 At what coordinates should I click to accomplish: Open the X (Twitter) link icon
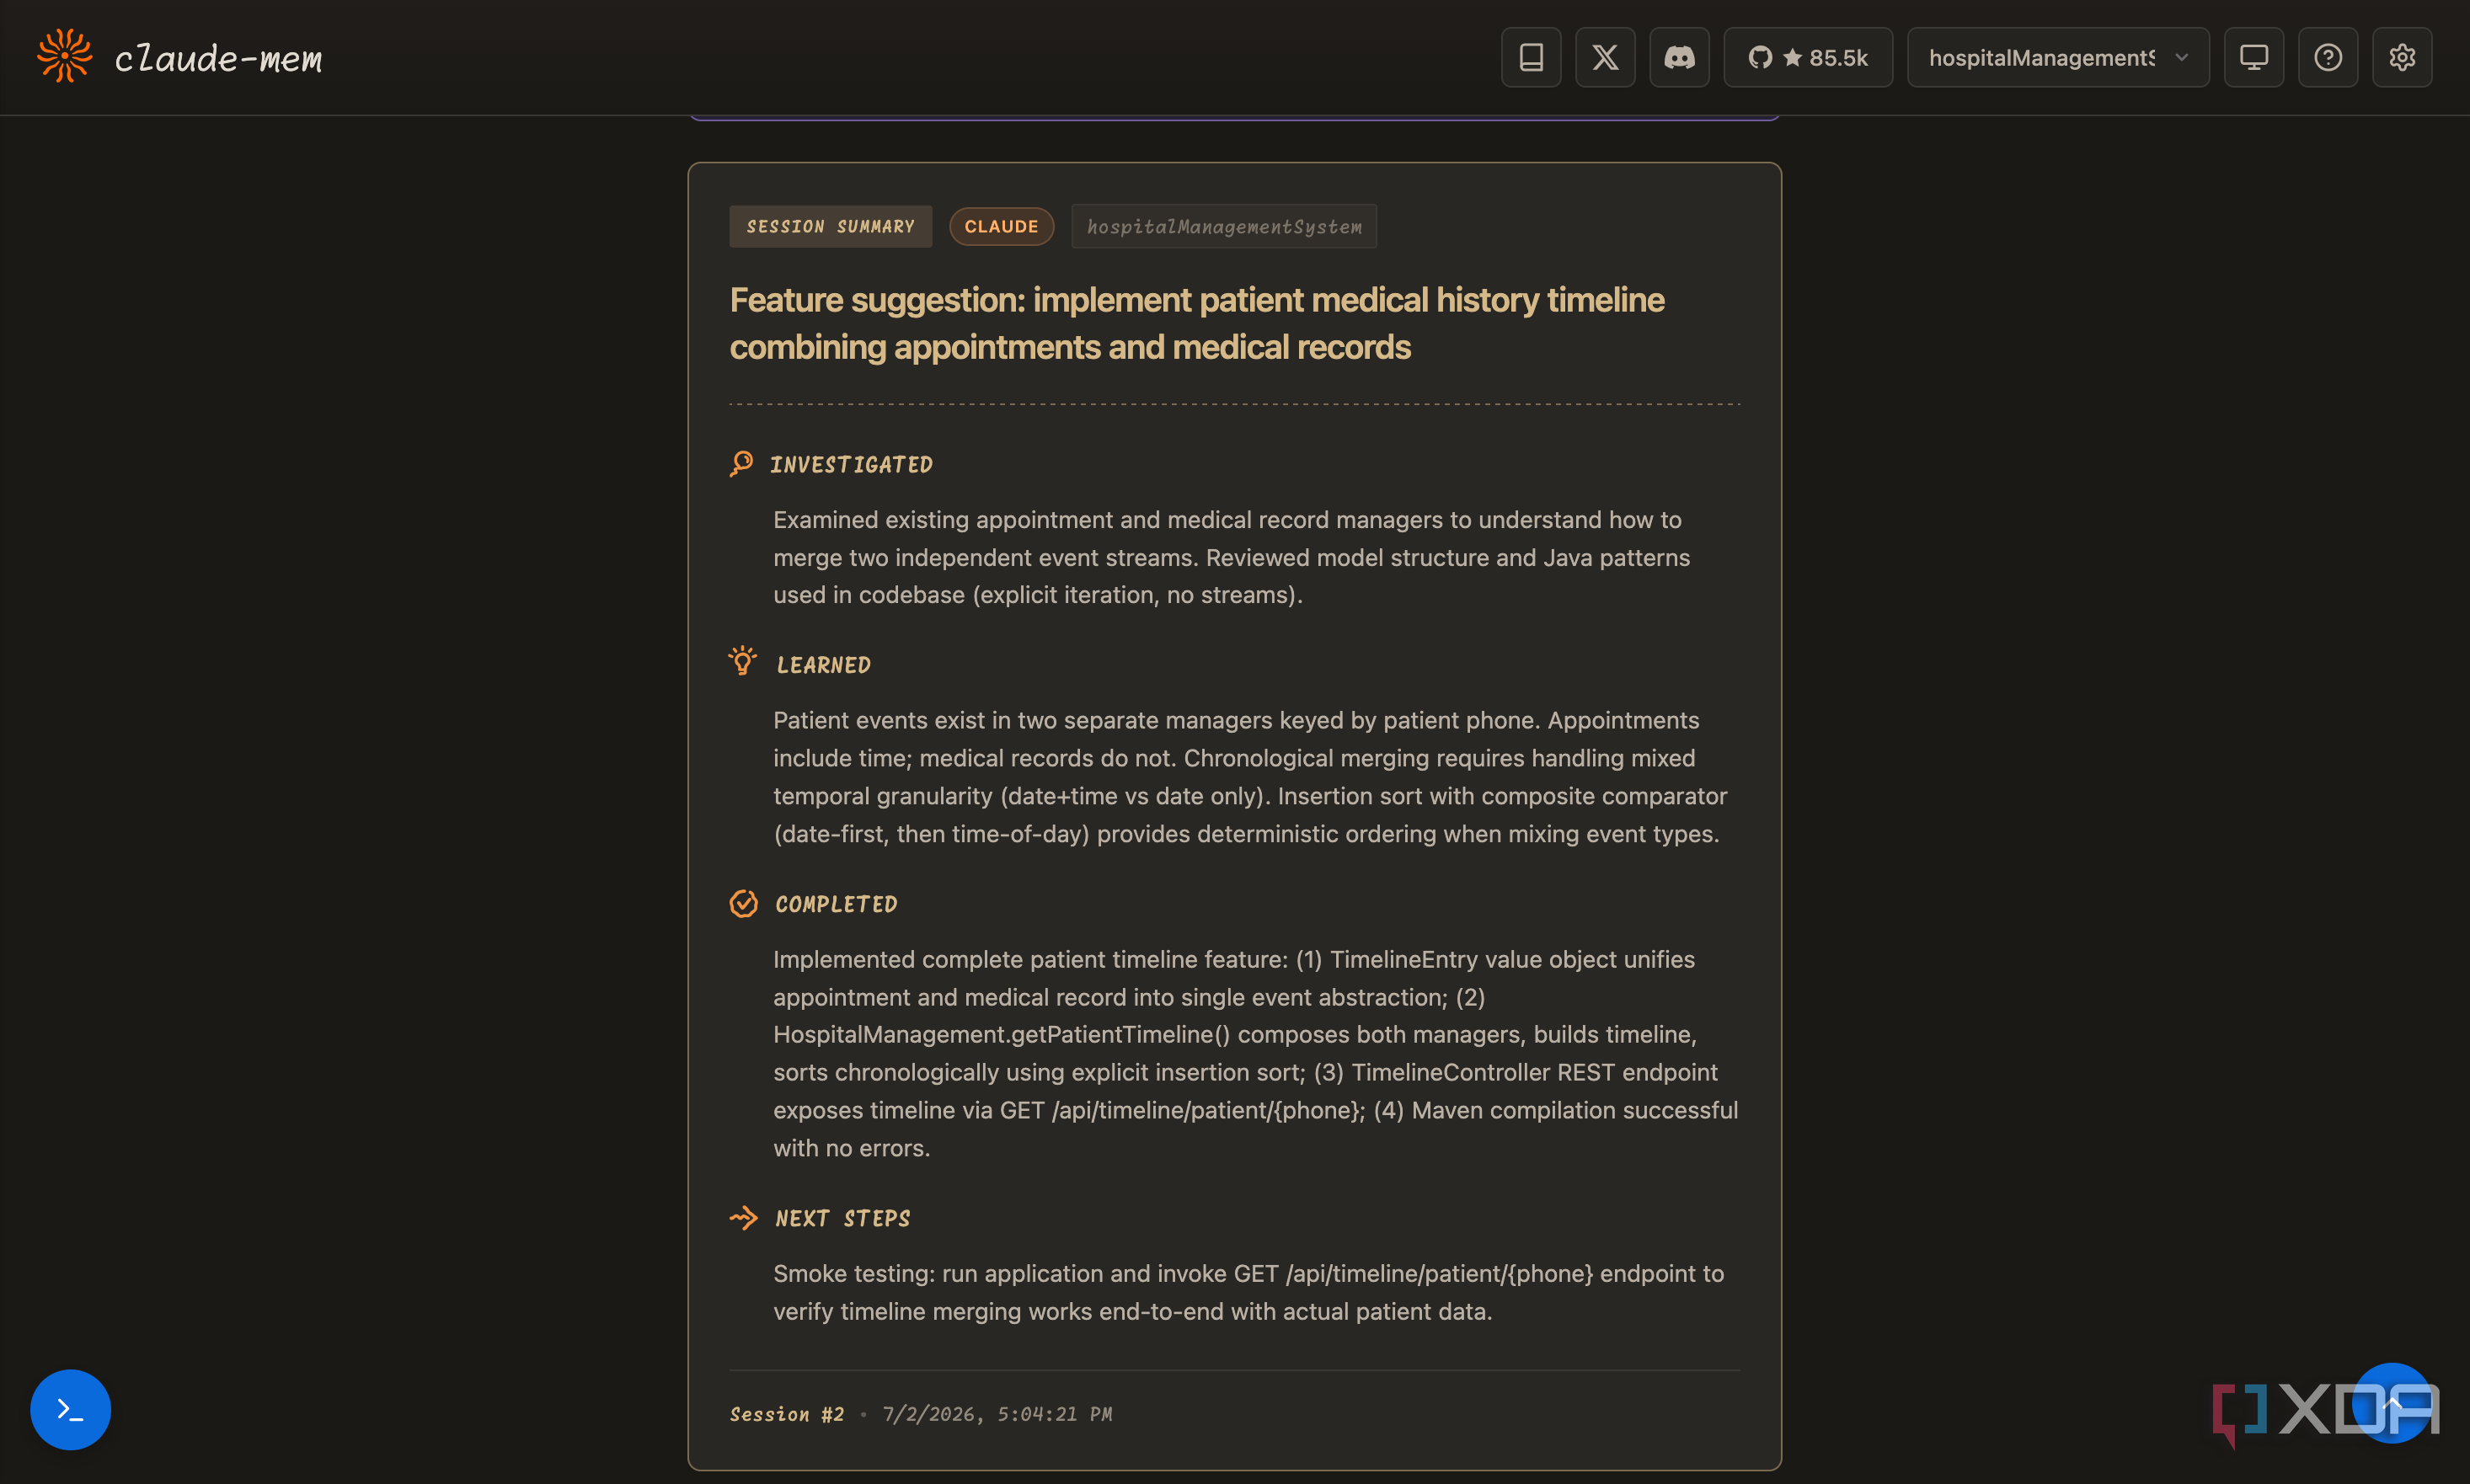[x=1605, y=58]
